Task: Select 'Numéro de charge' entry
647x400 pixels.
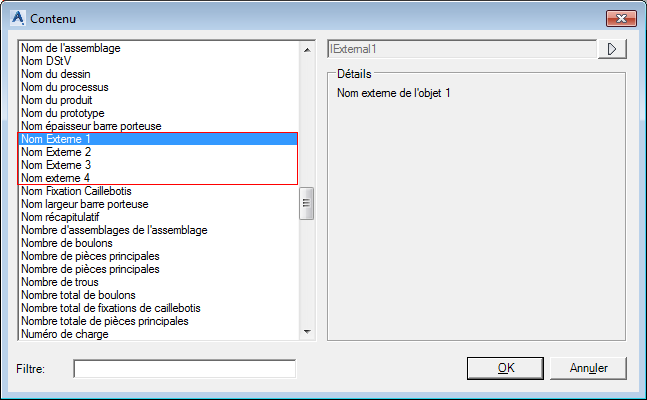Action: [x=65, y=334]
